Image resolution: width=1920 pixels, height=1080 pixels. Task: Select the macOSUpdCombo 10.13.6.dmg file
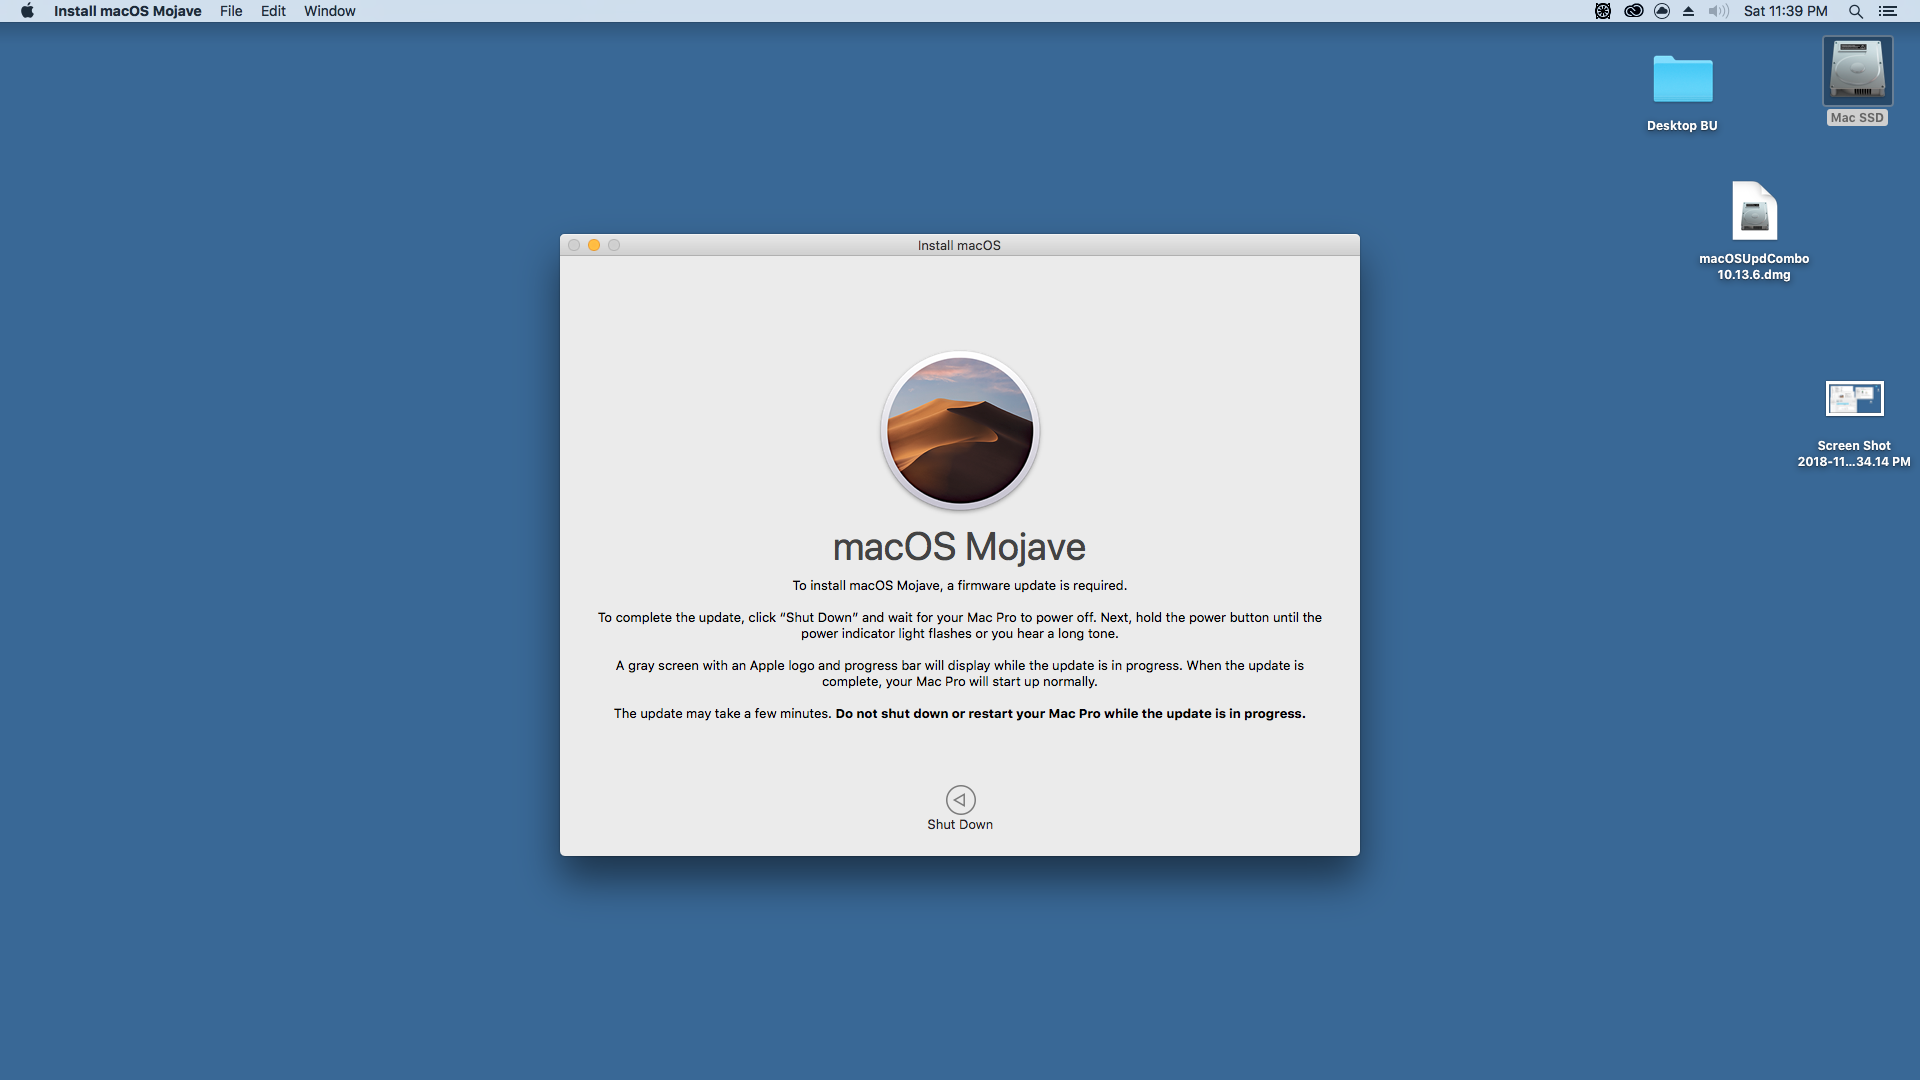point(1754,211)
